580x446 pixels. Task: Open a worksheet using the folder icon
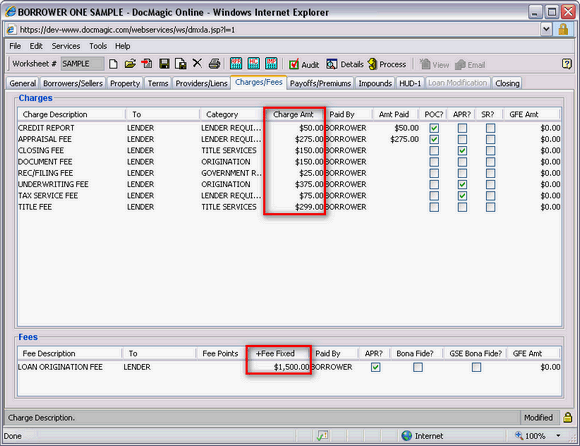(x=130, y=64)
